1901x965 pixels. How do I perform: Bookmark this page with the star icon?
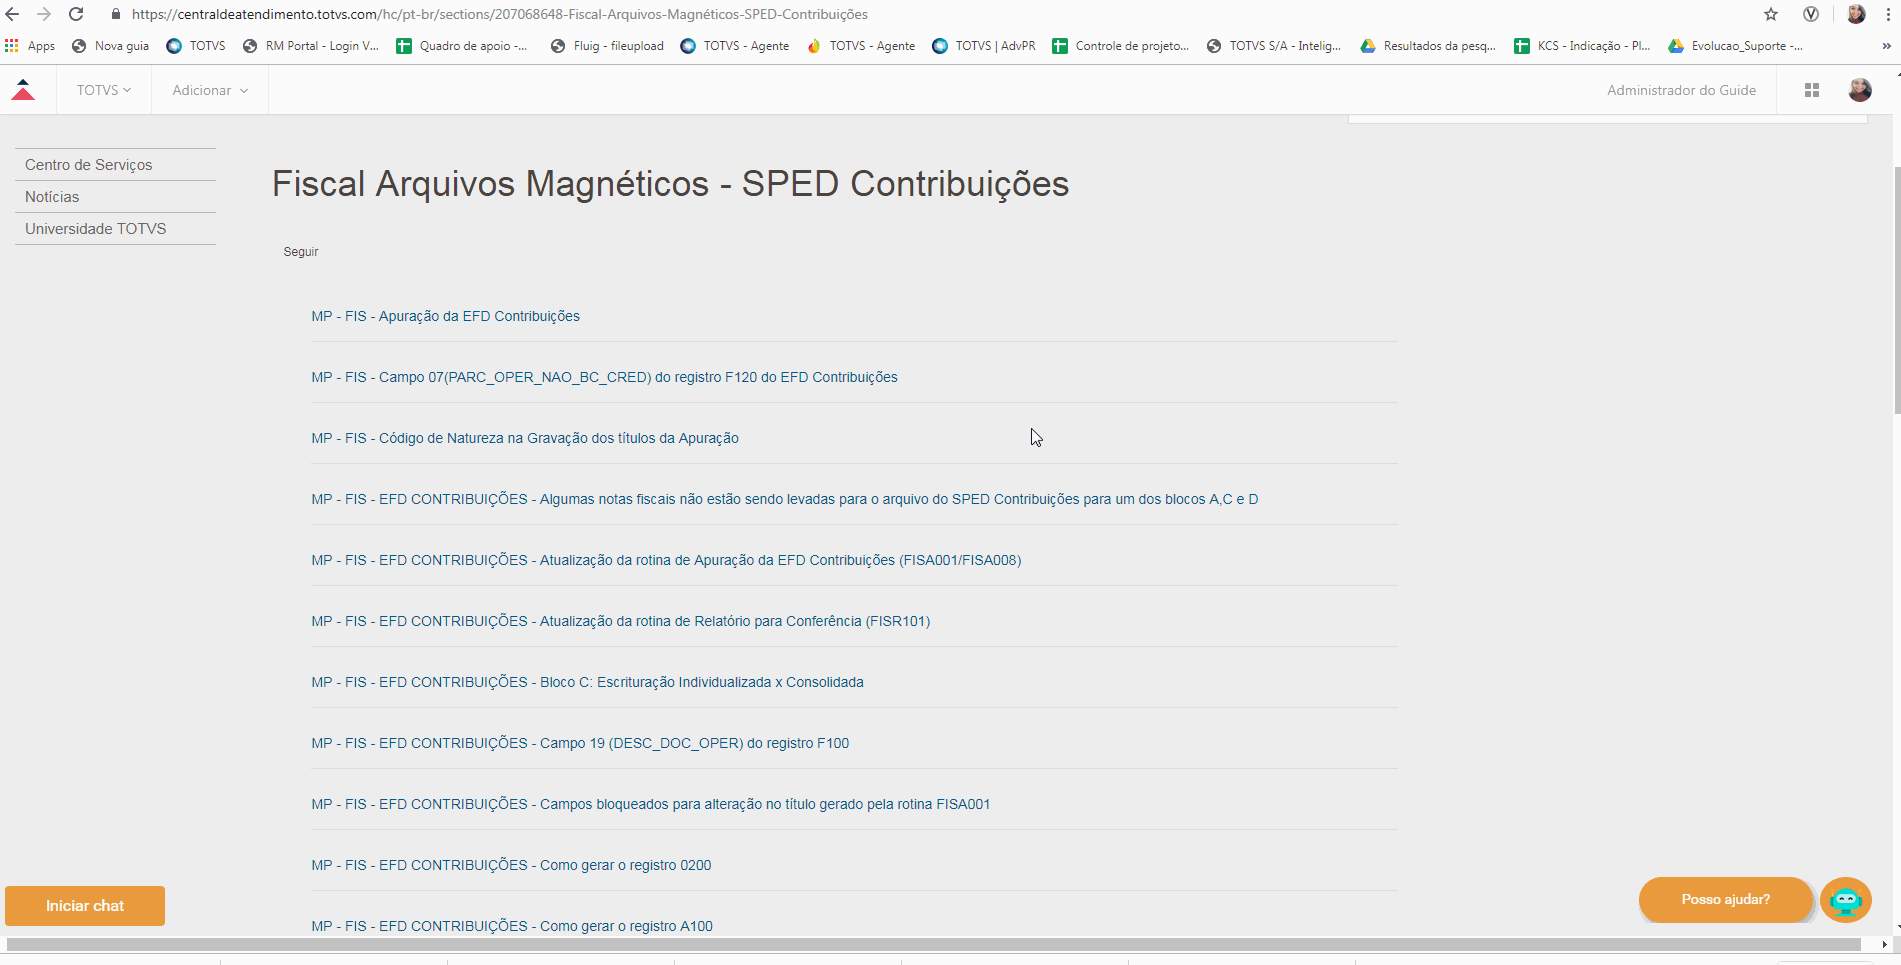pyautogui.click(x=1771, y=14)
